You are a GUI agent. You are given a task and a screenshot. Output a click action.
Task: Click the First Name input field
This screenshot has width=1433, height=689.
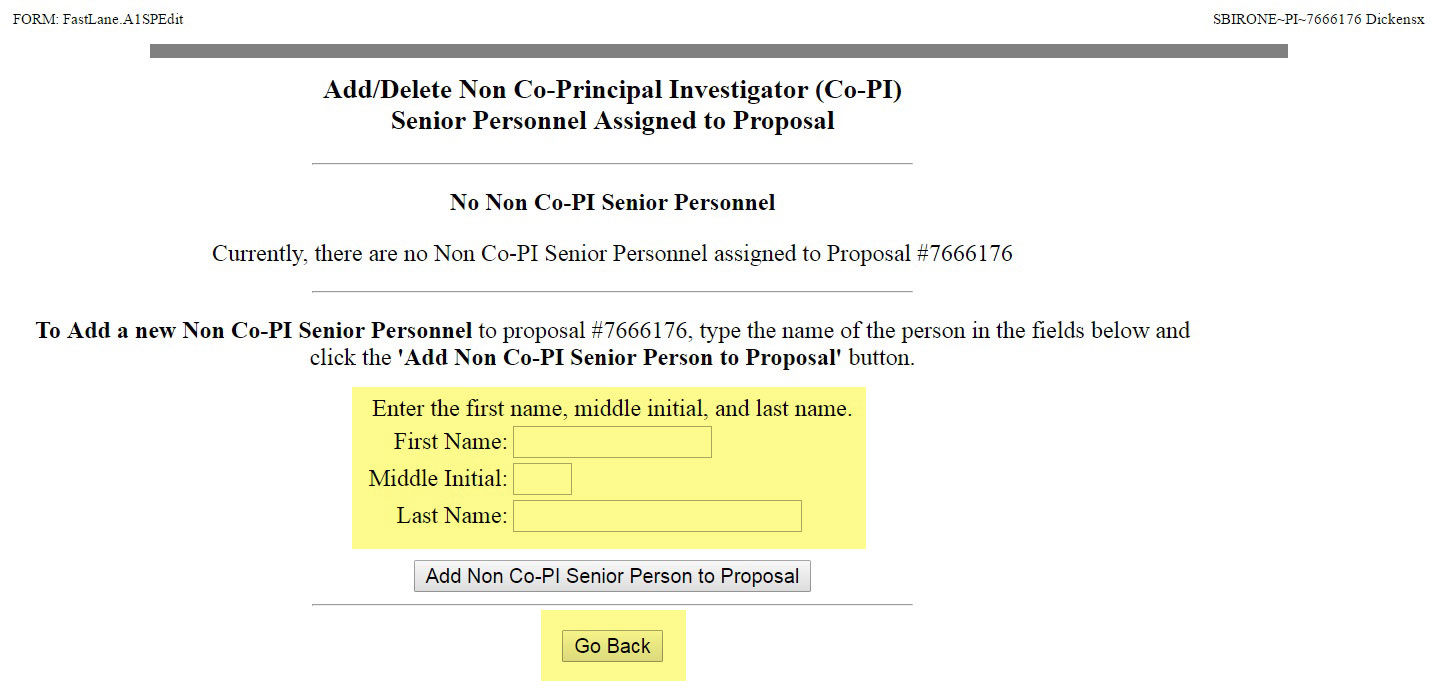click(x=612, y=442)
